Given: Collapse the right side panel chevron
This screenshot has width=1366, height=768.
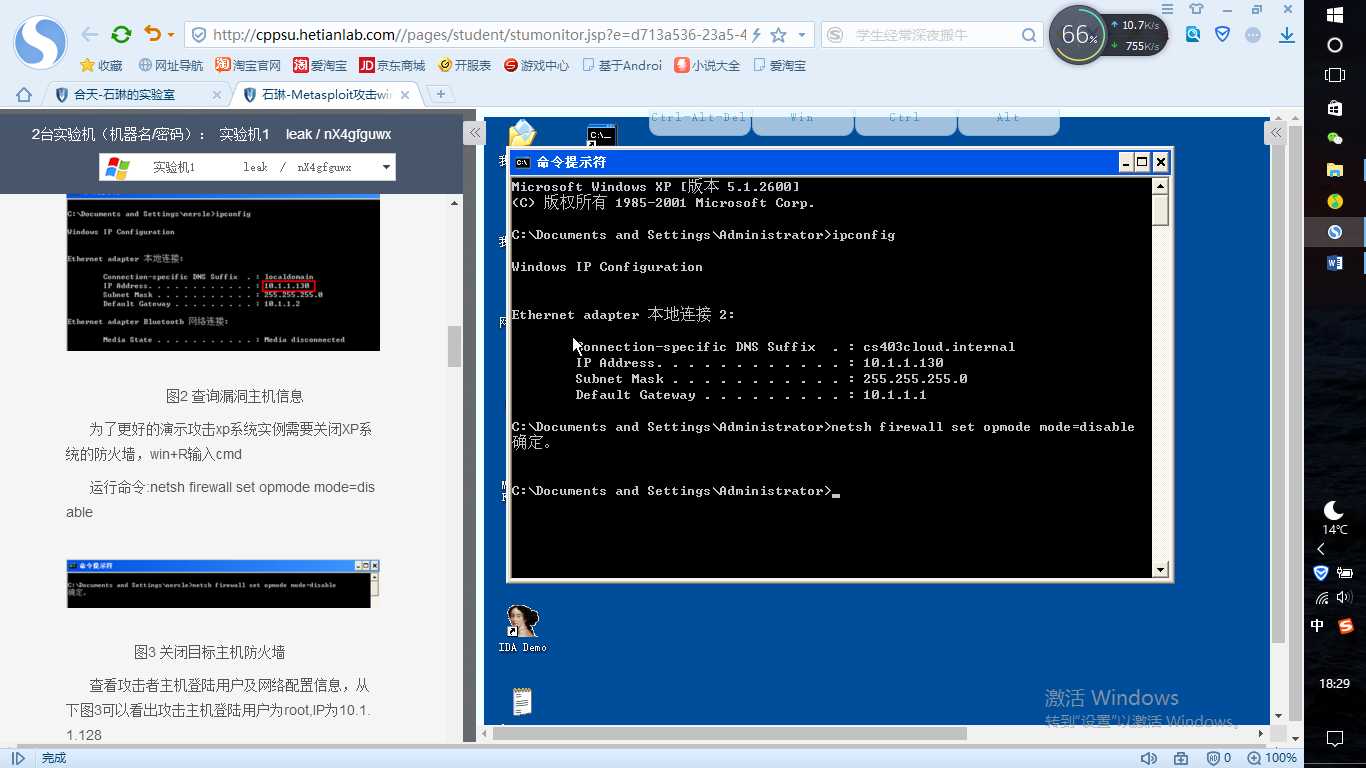Looking at the screenshot, I should point(1275,132).
